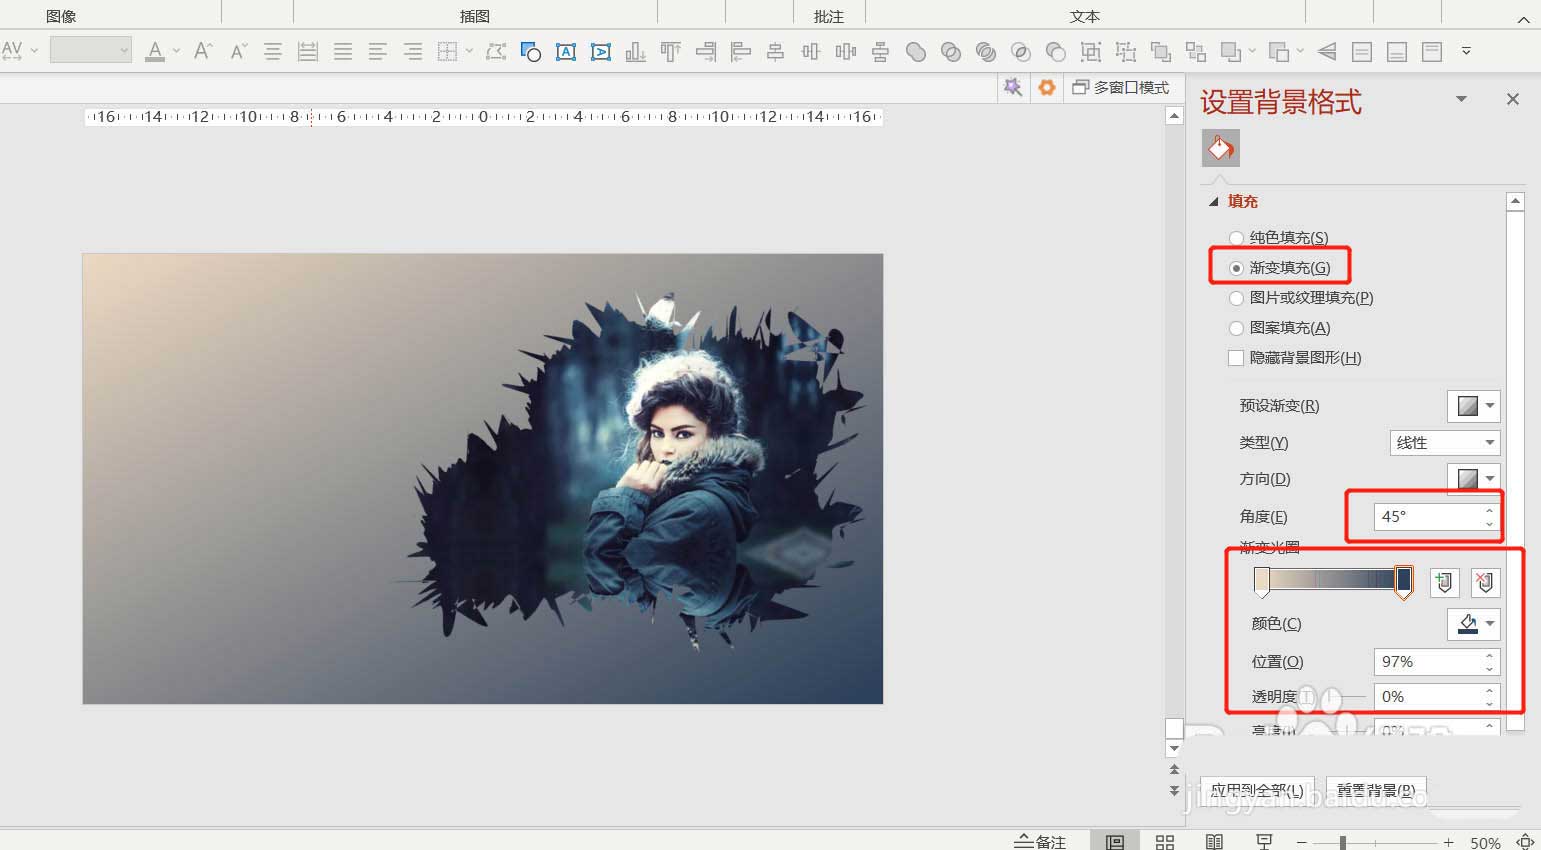
Task: Click the fill paint bucket icon
Action: tap(1220, 149)
